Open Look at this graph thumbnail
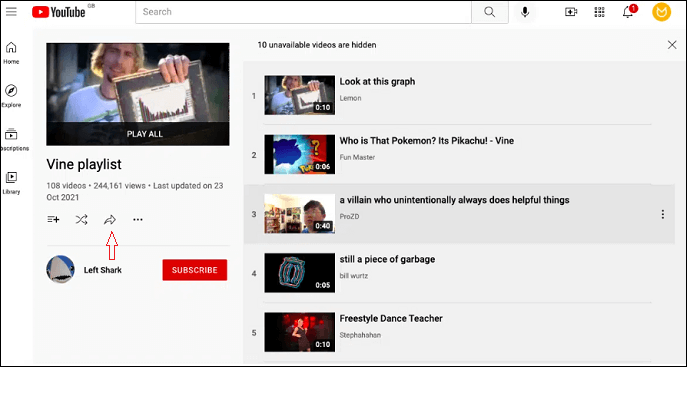700x393 pixels. click(300, 95)
